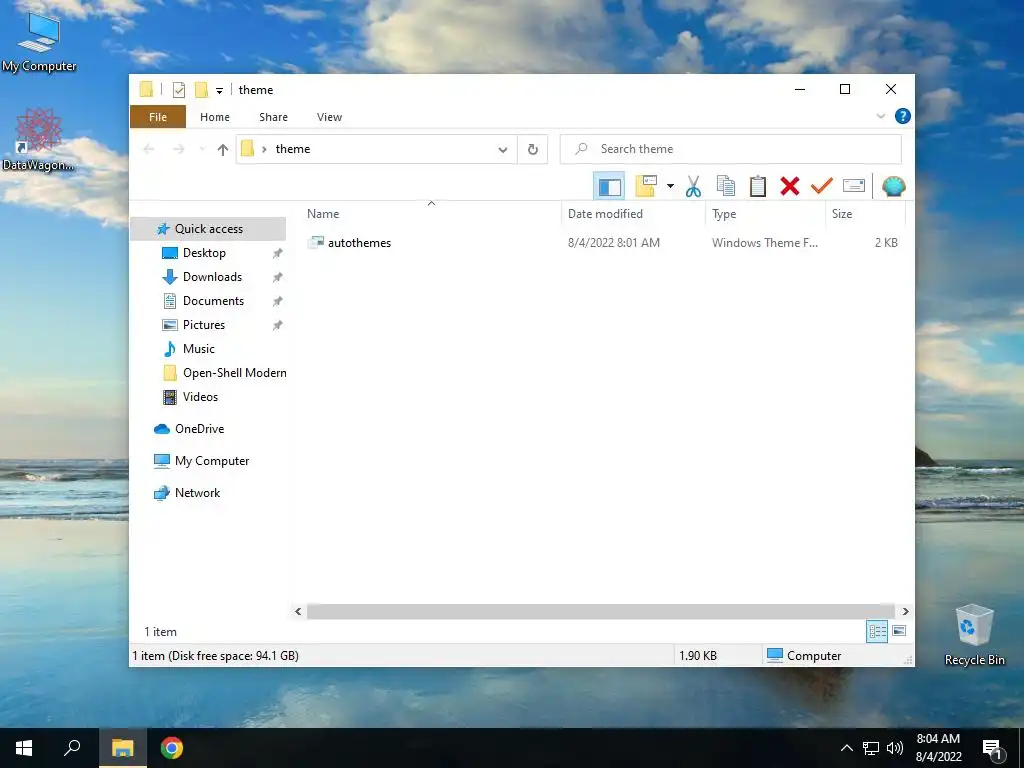This screenshot has width=1024, height=768.
Task: Toggle the navigation pane toolbar button
Action: coord(609,187)
